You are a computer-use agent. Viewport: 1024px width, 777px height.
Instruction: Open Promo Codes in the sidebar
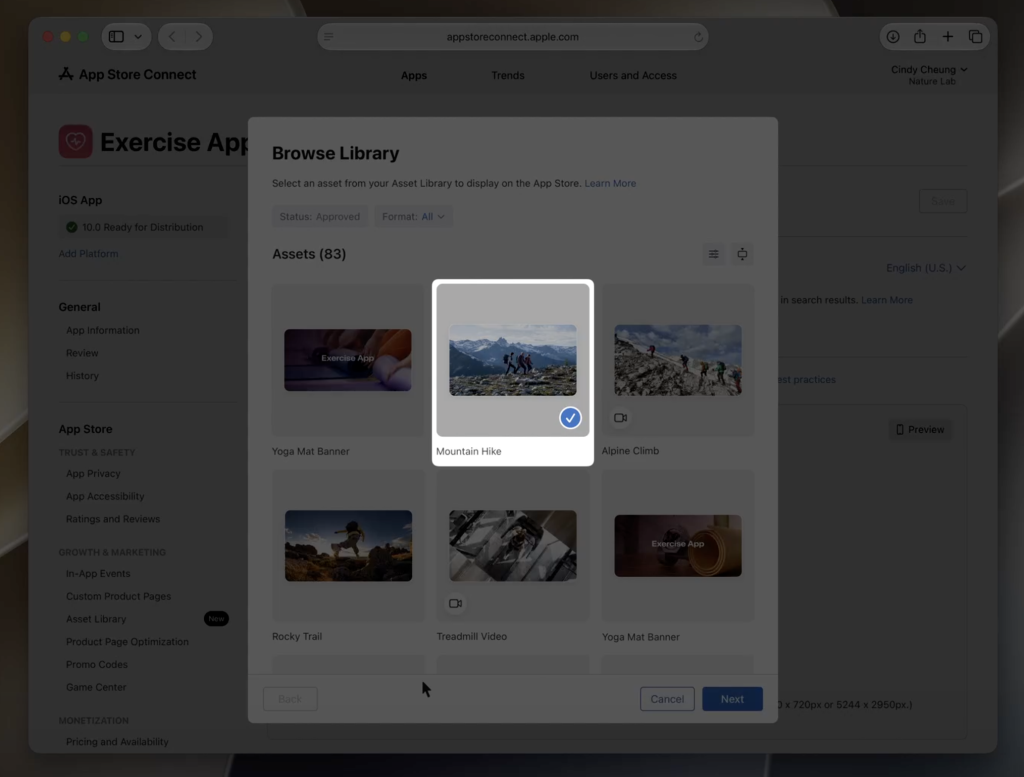[x=97, y=665]
